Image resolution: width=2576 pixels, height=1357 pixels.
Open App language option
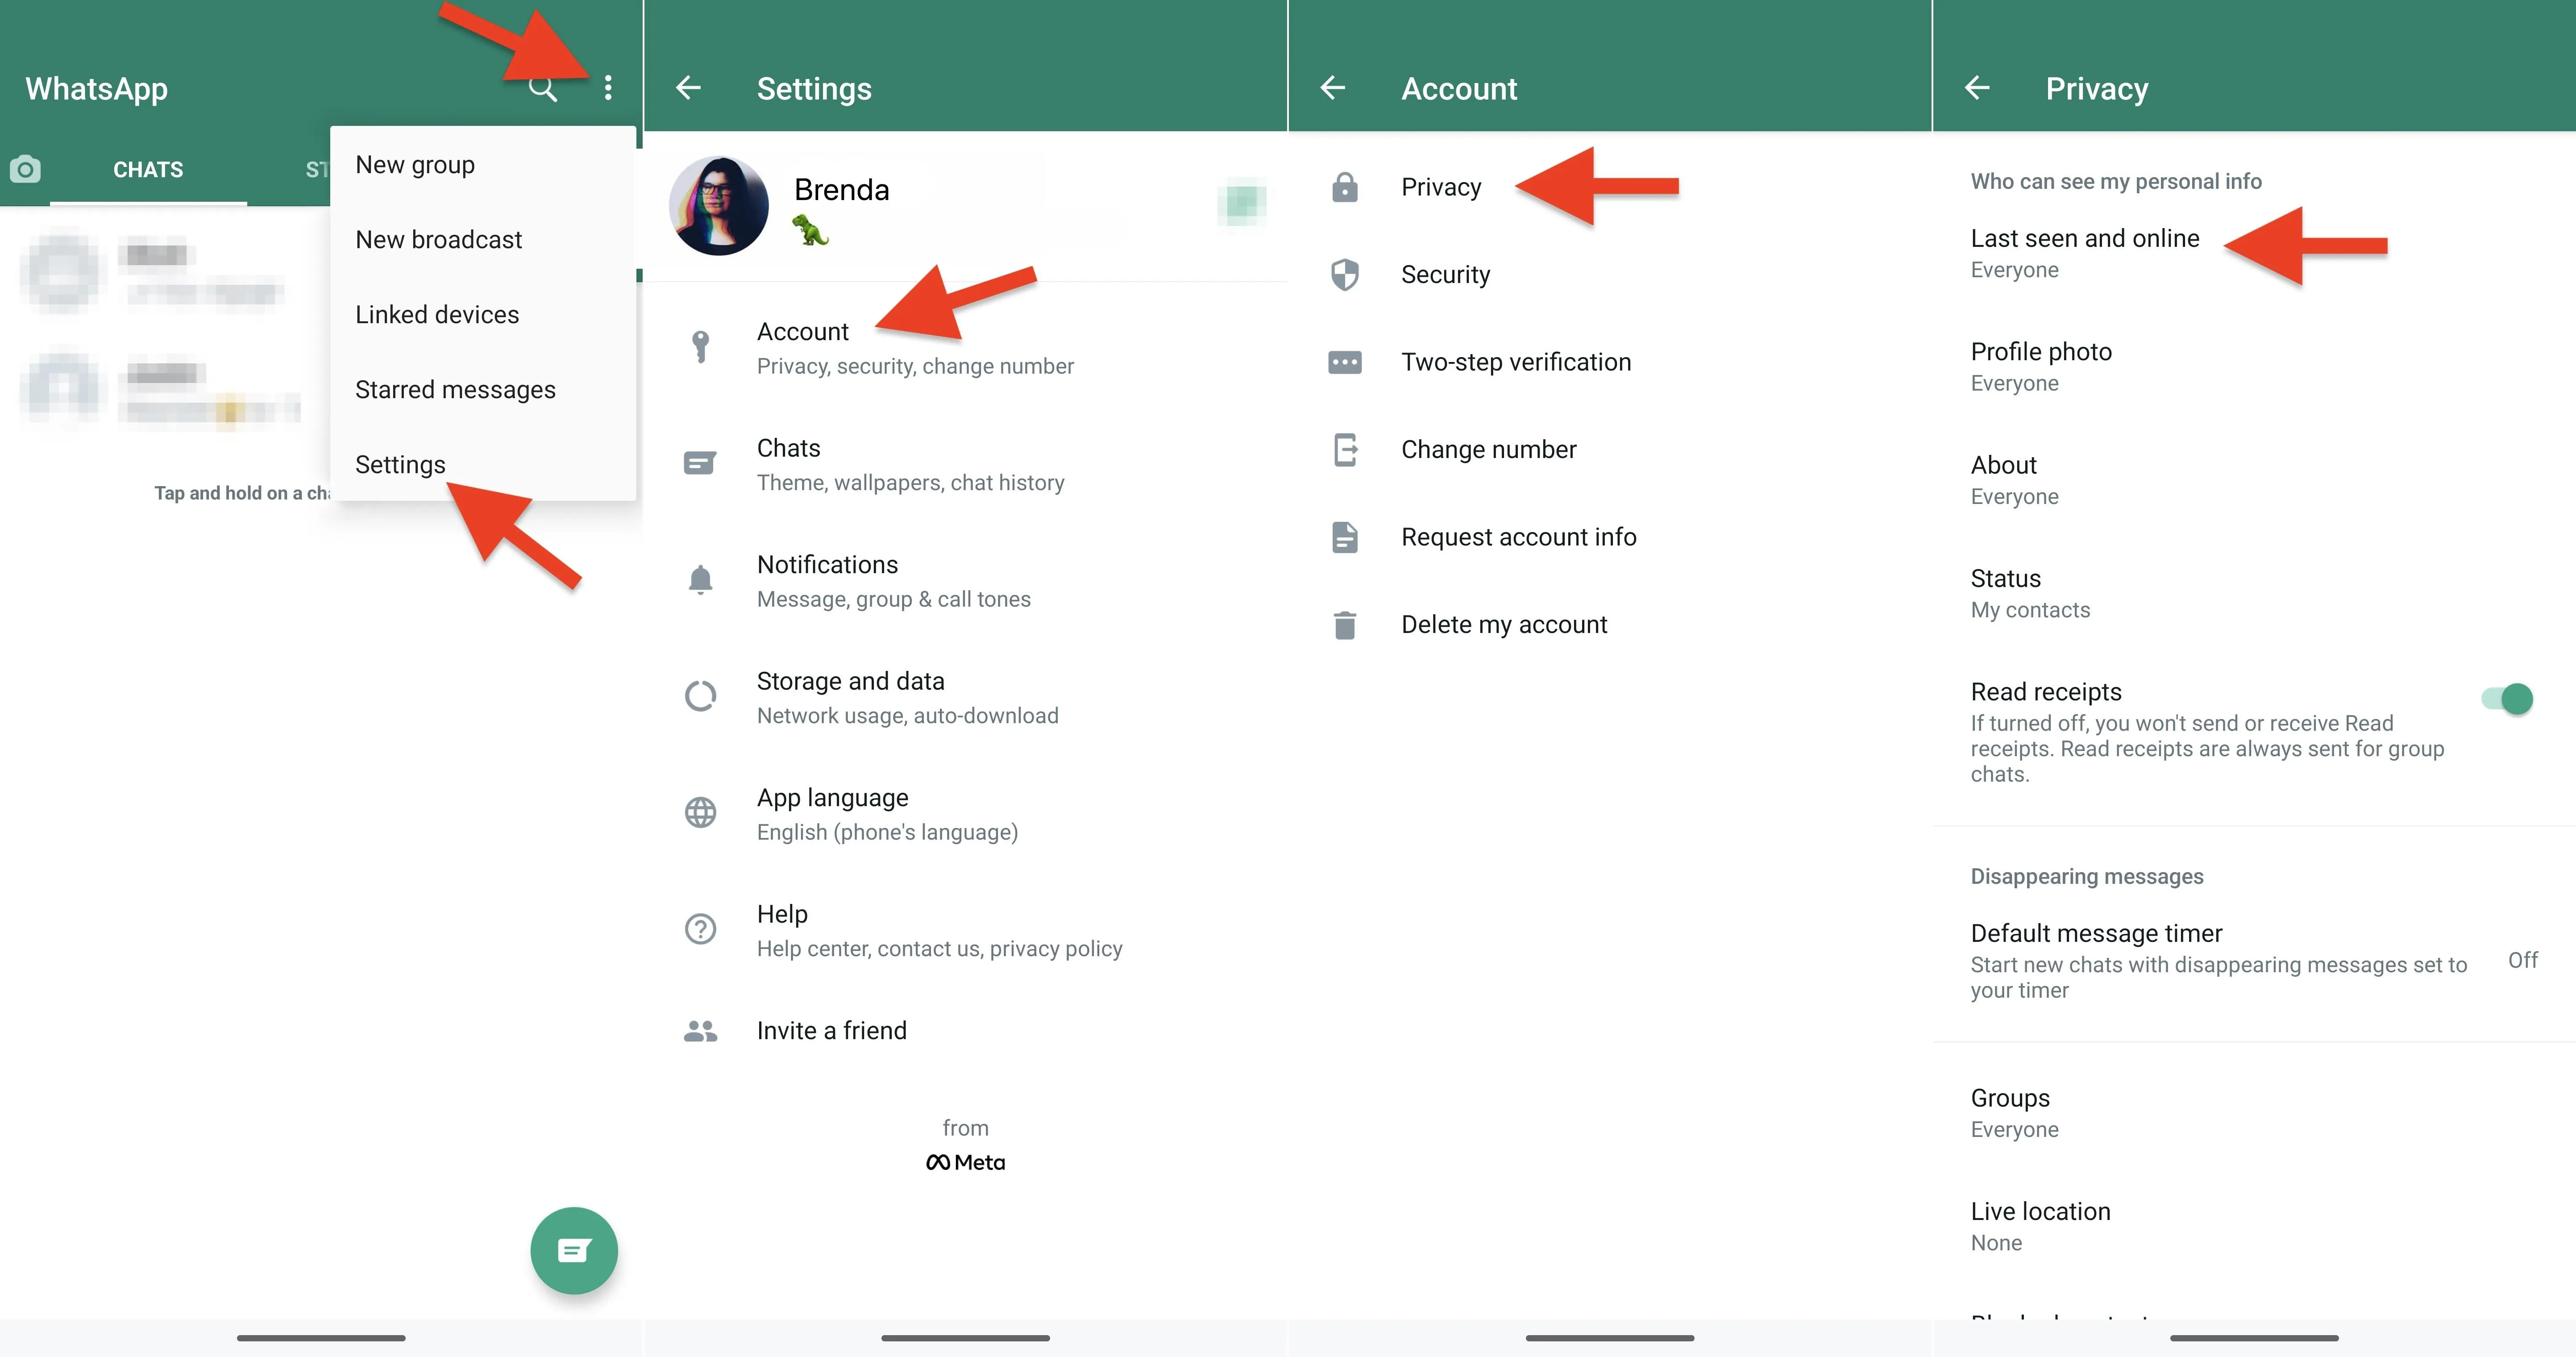pos(965,814)
